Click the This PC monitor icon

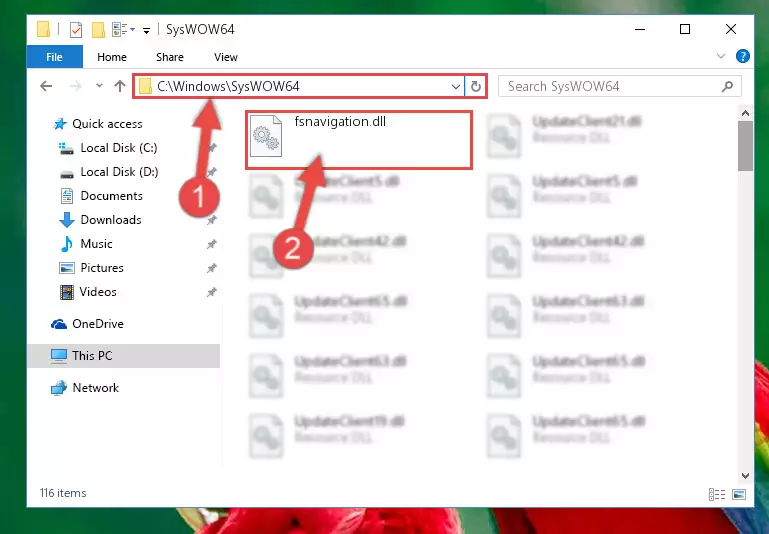59,356
